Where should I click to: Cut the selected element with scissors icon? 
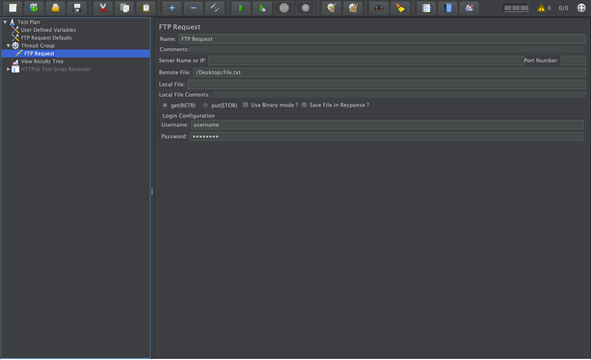(103, 8)
